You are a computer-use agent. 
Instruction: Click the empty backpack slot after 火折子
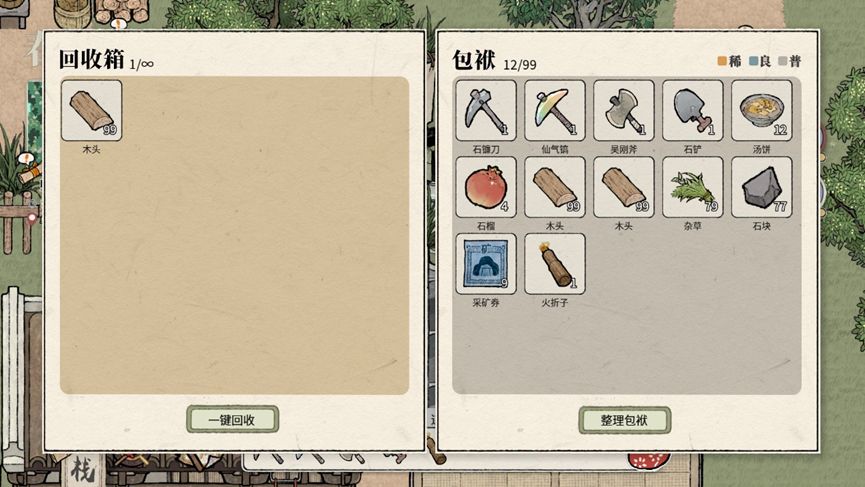coord(624,264)
